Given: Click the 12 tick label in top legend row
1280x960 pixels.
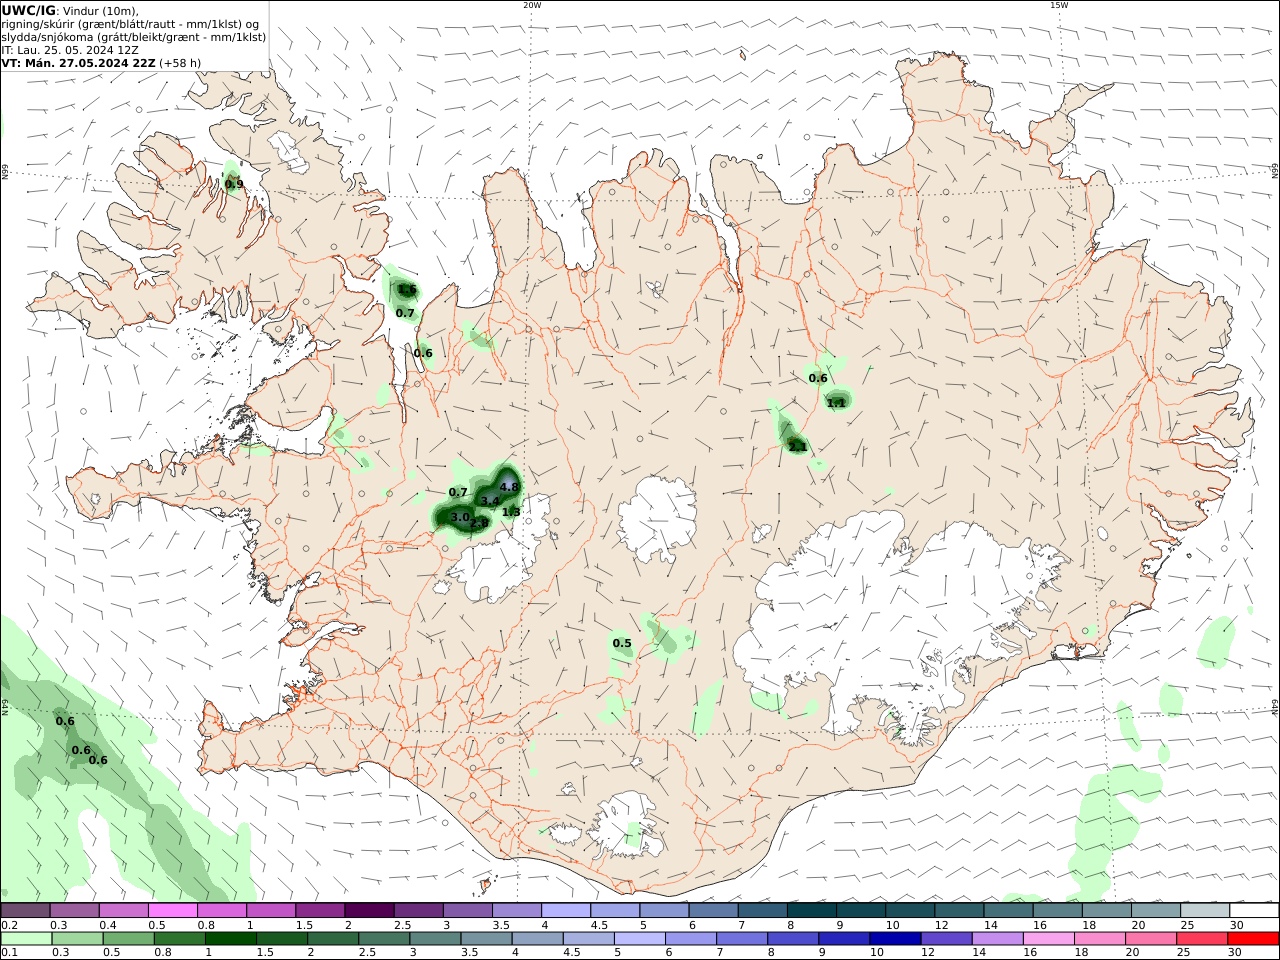Looking at the screenshot, I should click(941, 925).
